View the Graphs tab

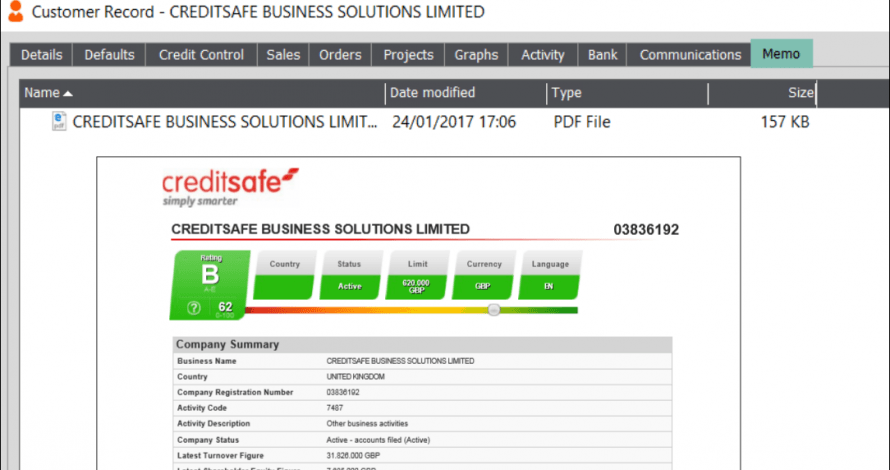[x=476, y=55]
